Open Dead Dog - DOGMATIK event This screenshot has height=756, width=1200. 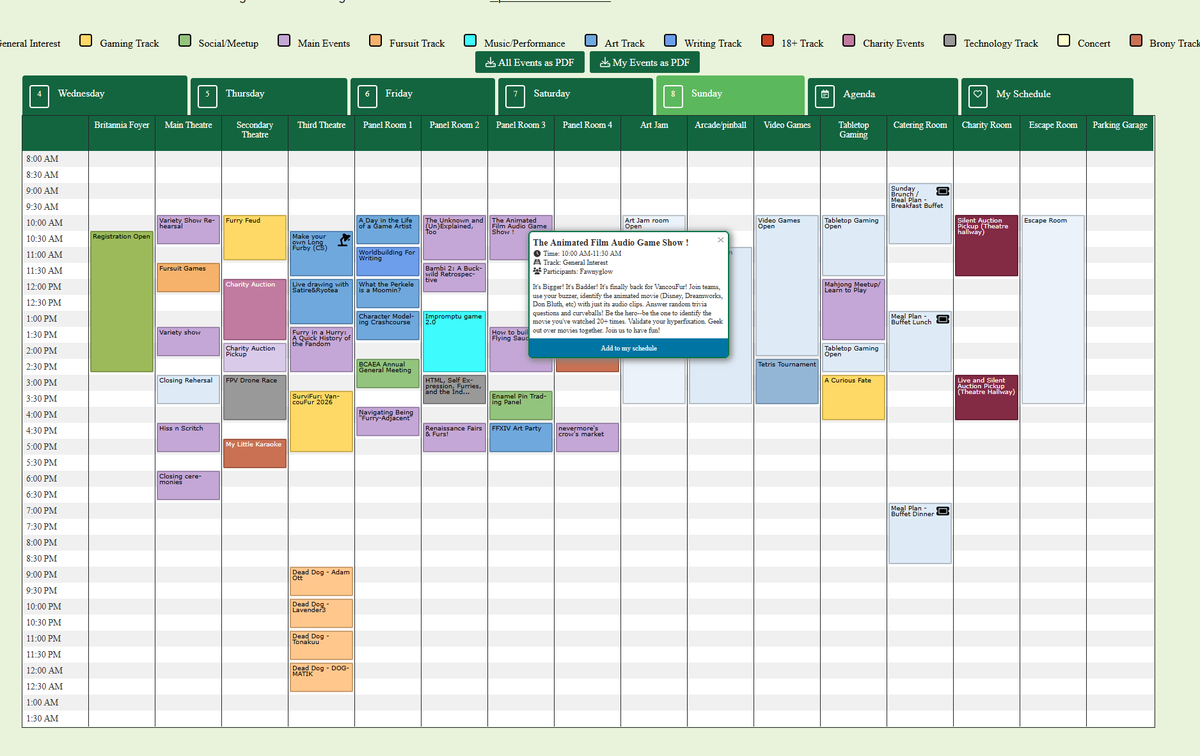point(321,677)
